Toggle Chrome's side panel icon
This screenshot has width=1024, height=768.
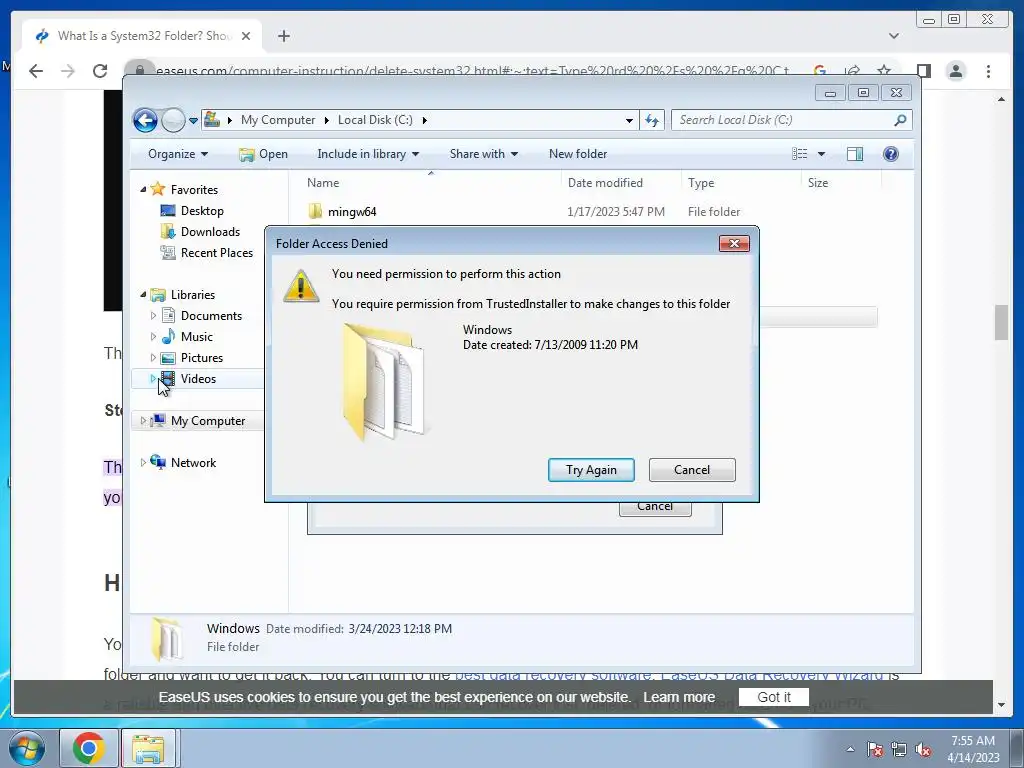tap(923, 71)
